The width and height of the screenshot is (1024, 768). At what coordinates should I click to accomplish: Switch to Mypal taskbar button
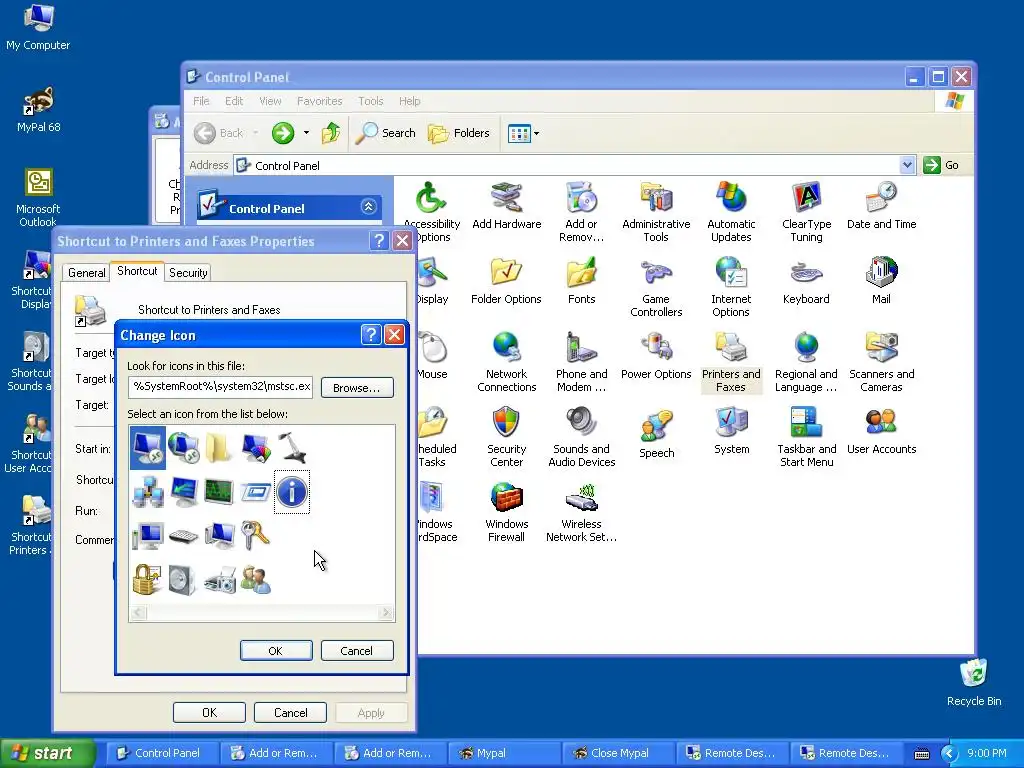pyautogui.click(x=505, y=753)
